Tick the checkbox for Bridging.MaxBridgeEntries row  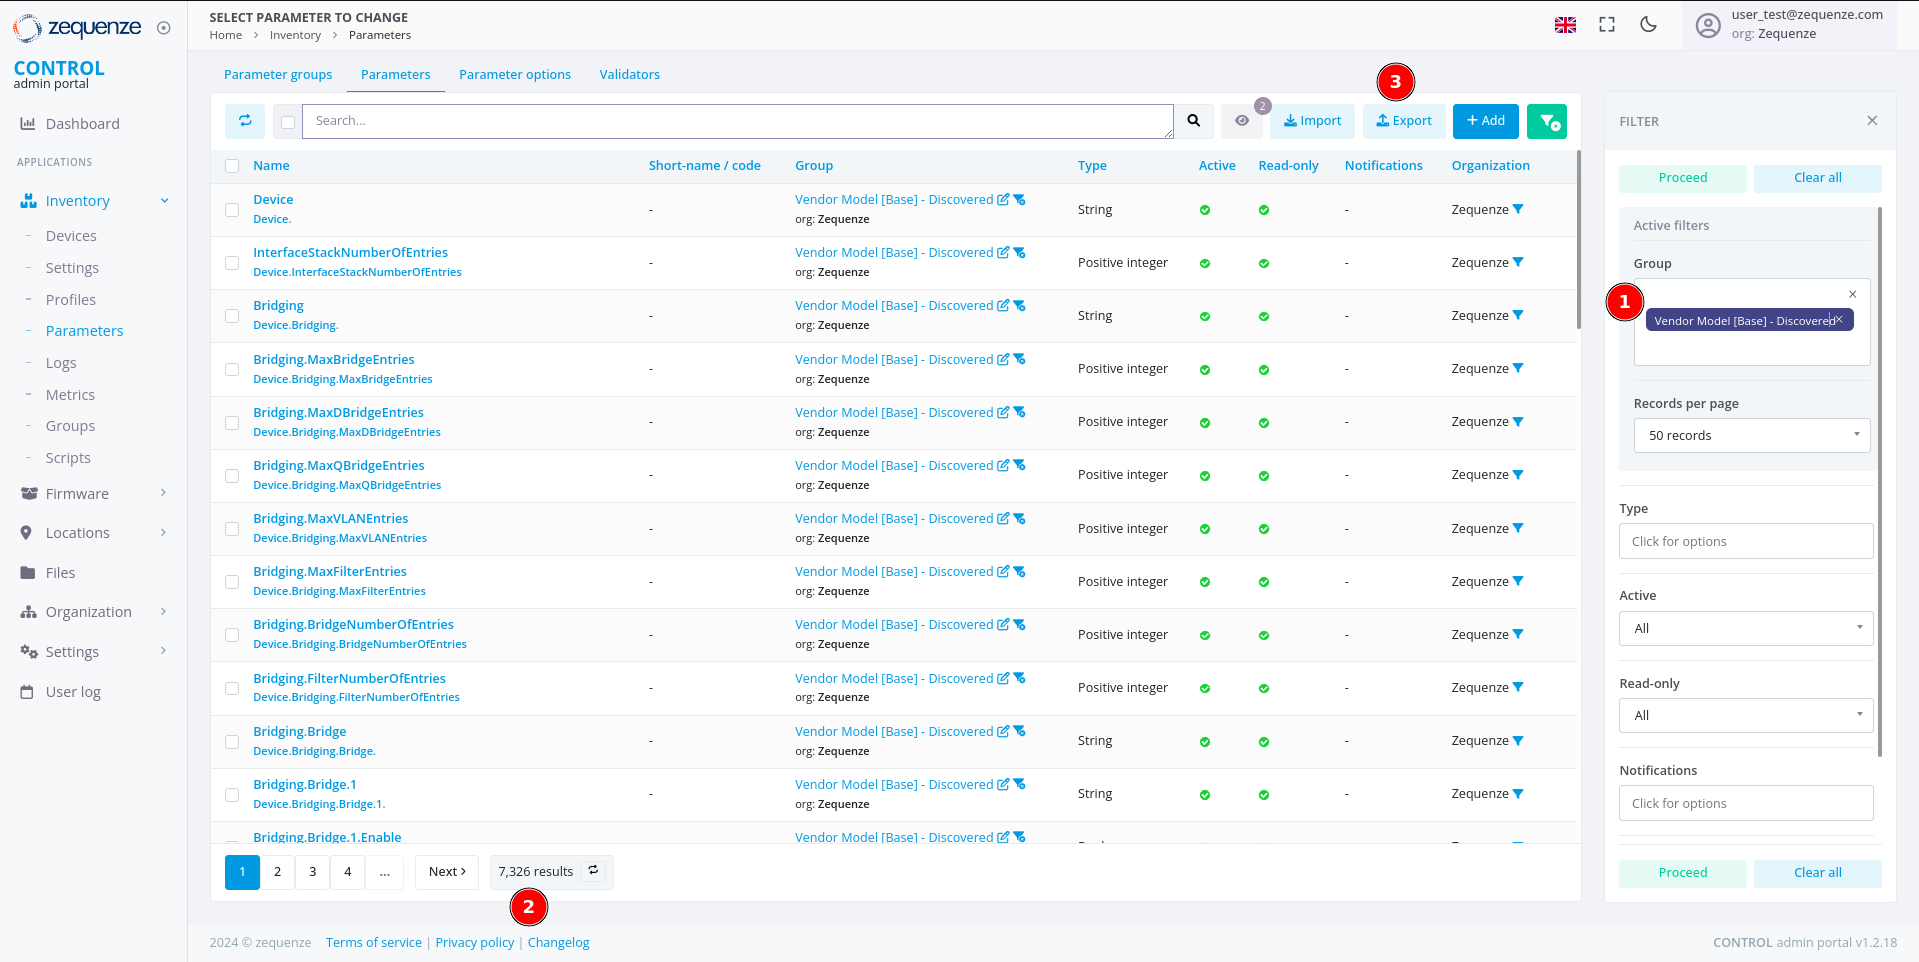(x=232, y=369)
